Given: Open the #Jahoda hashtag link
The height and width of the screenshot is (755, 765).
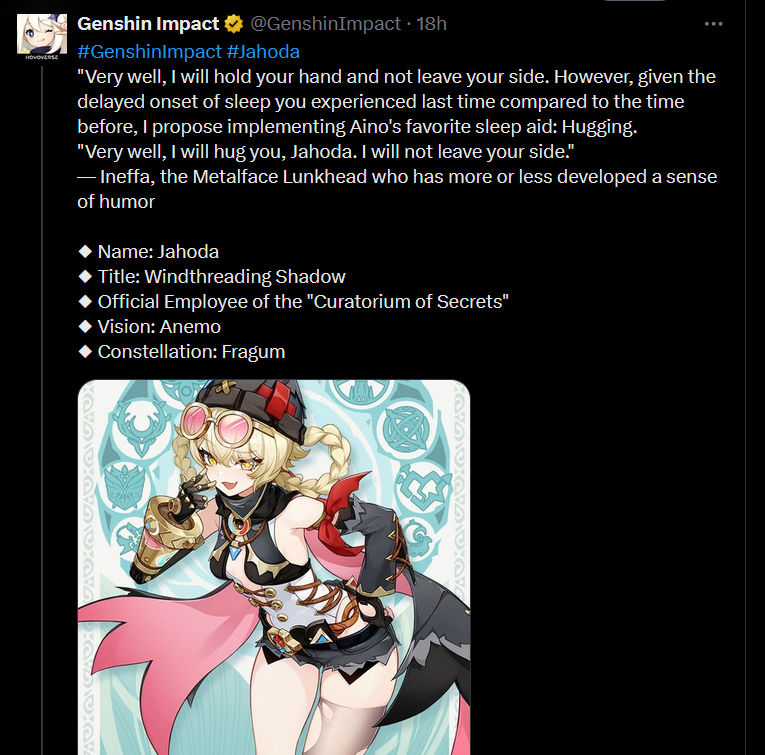Looking at the screenshot, I should [x=263, y=52].
